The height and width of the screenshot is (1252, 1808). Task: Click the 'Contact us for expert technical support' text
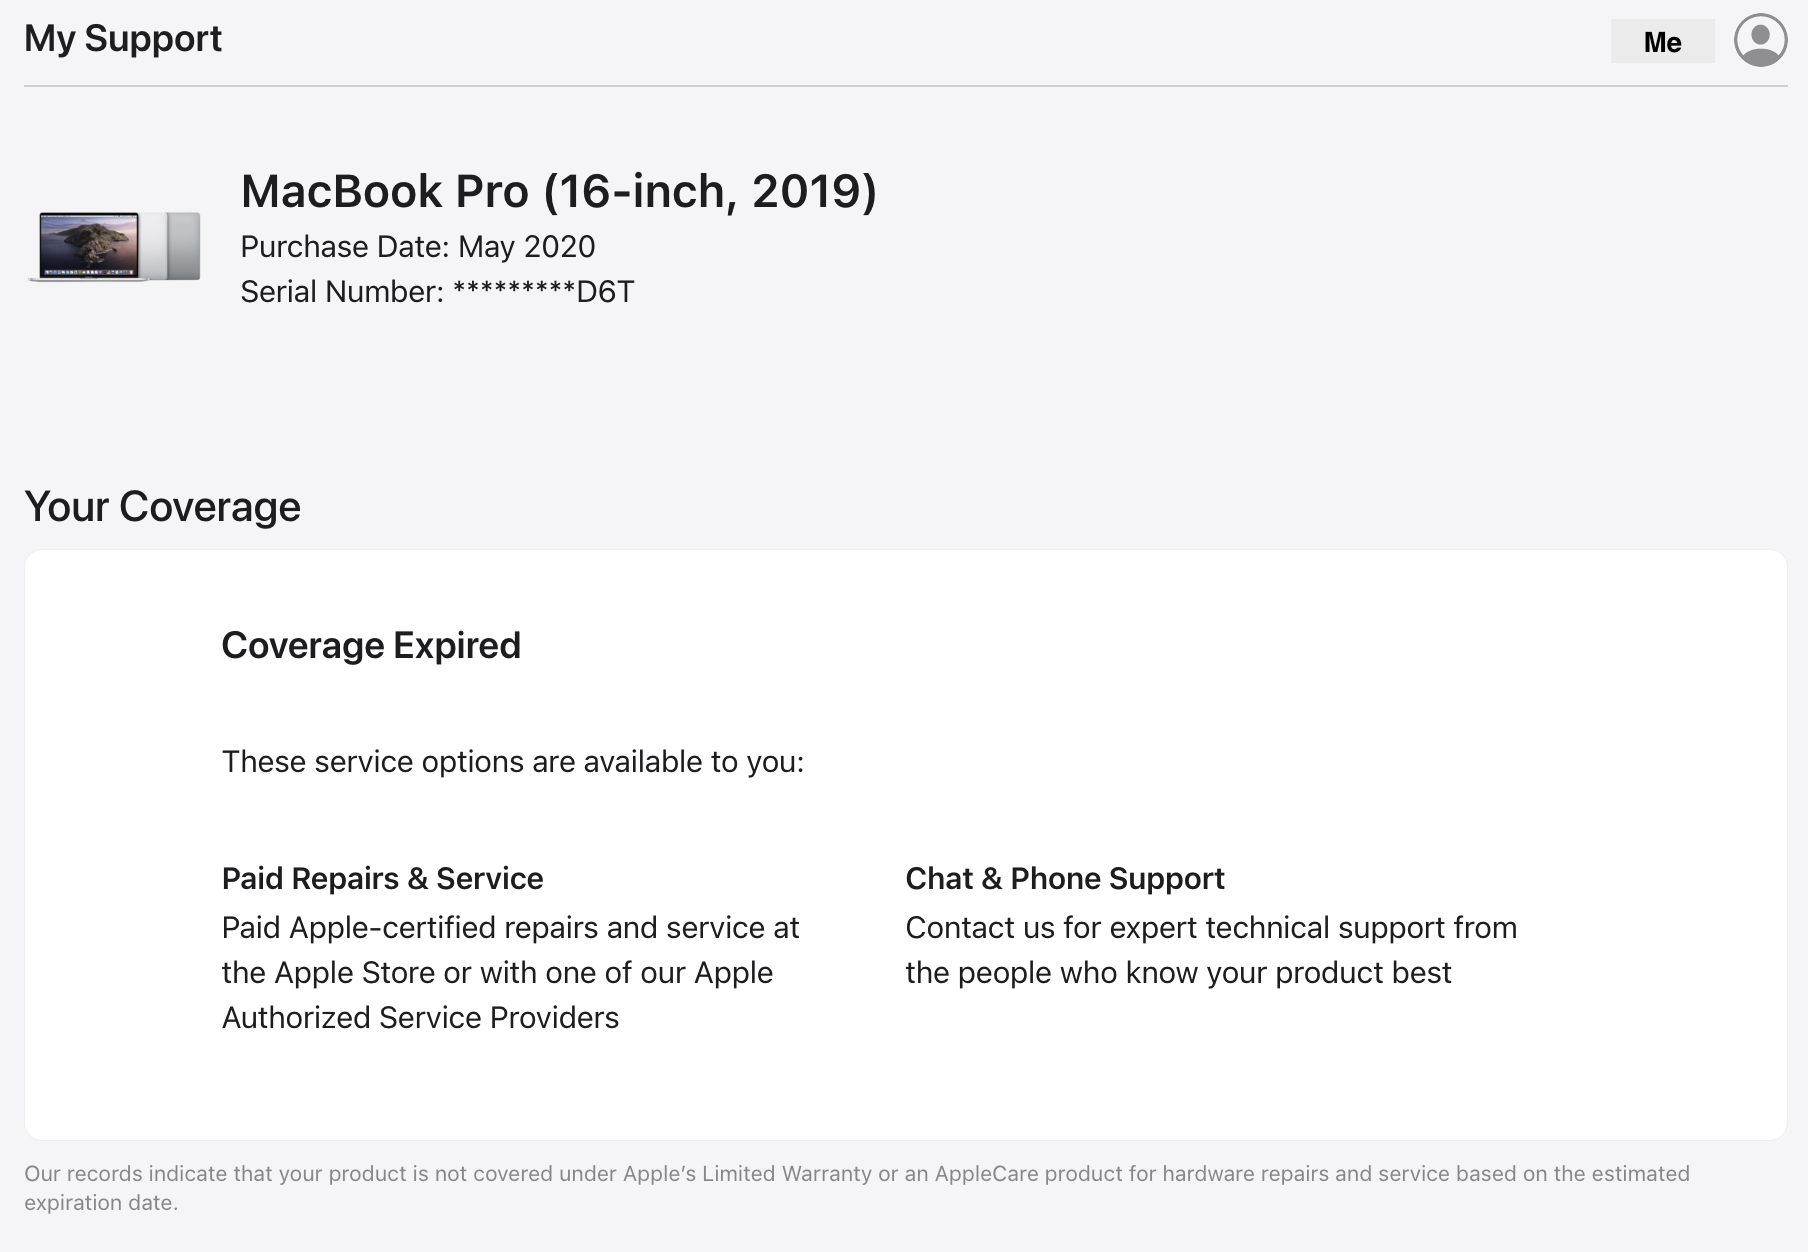coord(1211,928)
